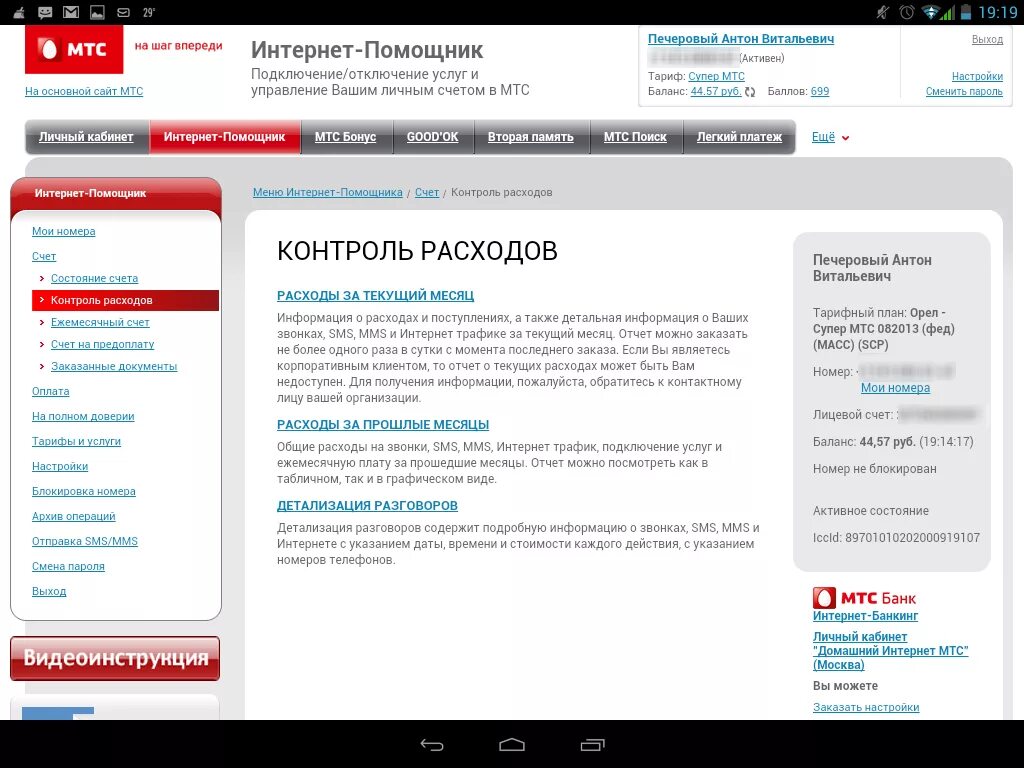Viewport: 1024px width, 768px height.
Task: Go to На основной сайт МТС
Action: click(84, 91)
